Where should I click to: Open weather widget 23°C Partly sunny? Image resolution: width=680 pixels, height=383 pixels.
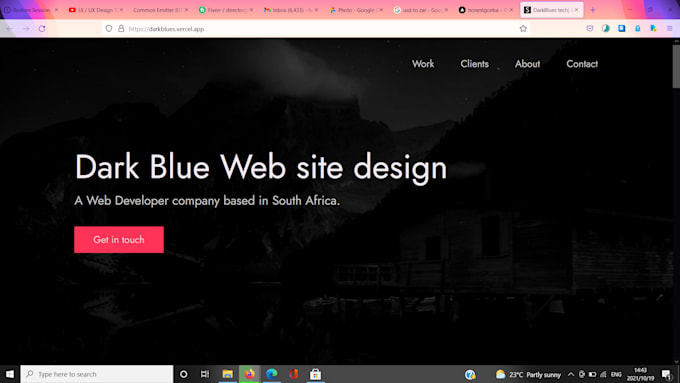[x=528, y=374]
